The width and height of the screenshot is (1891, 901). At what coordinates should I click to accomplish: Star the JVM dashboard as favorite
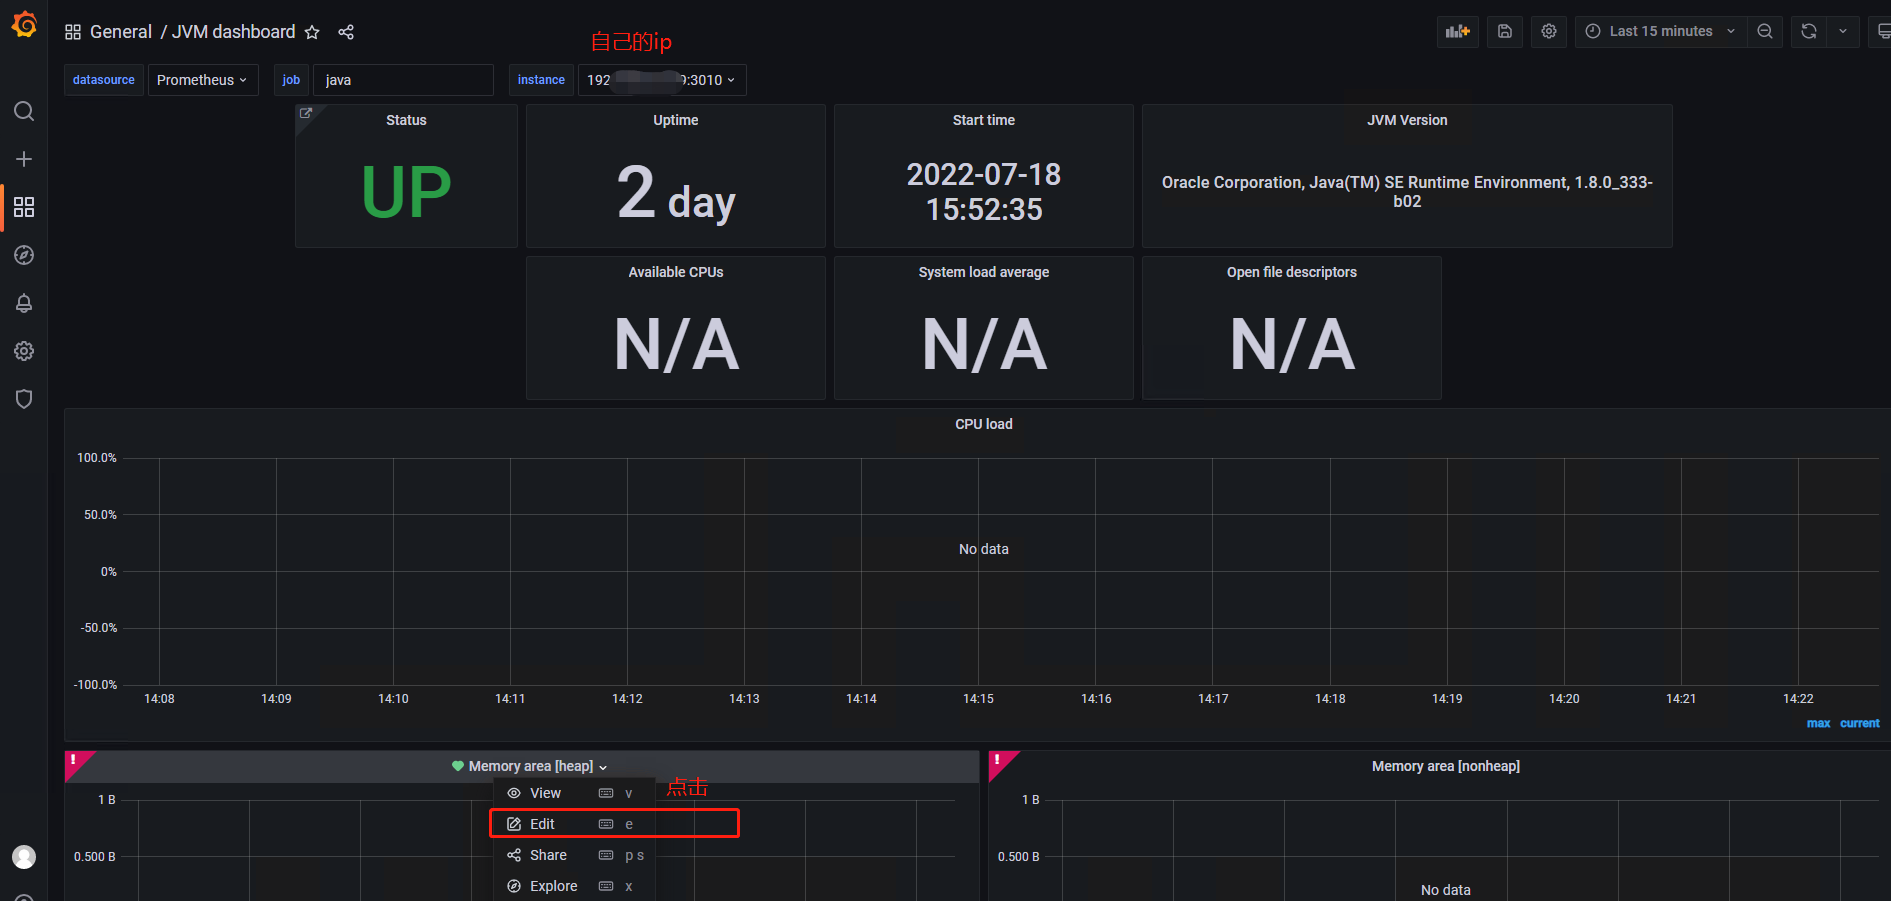click(312, 32)
